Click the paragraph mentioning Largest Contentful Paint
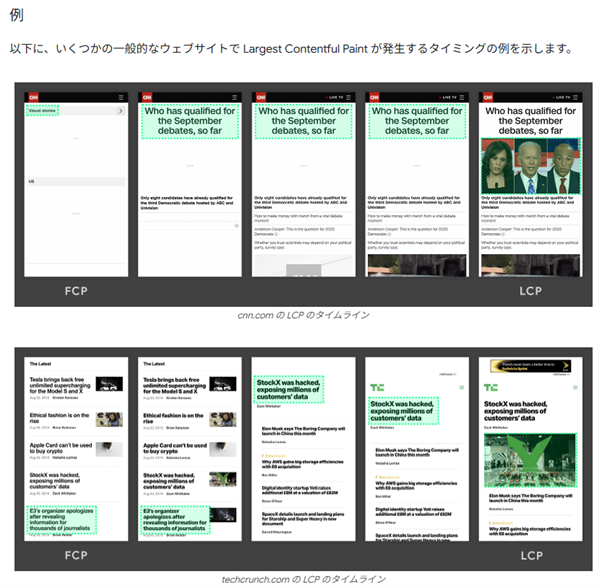 click(291, 49)
